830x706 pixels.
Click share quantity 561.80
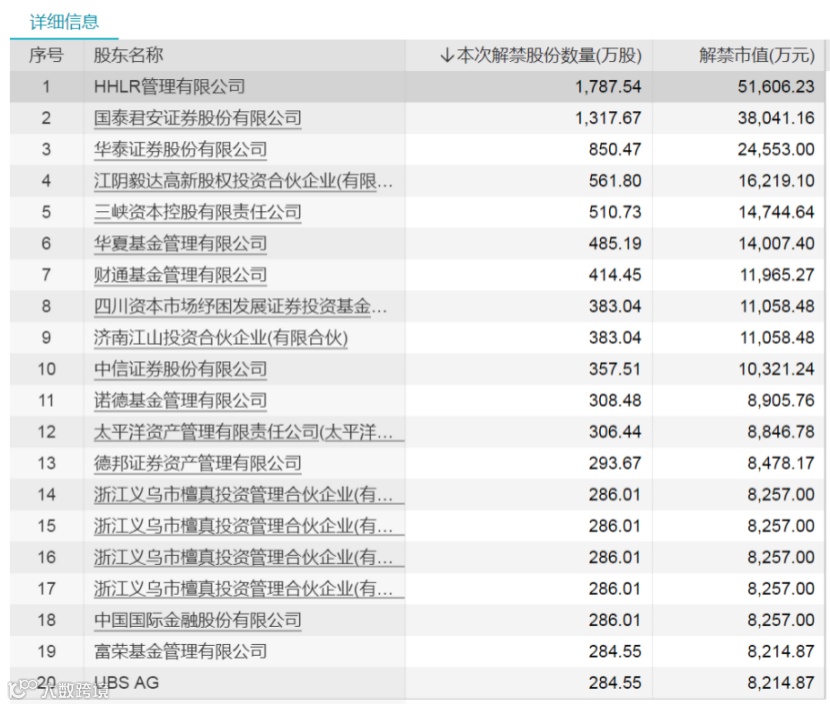click(x=615, y=181)
